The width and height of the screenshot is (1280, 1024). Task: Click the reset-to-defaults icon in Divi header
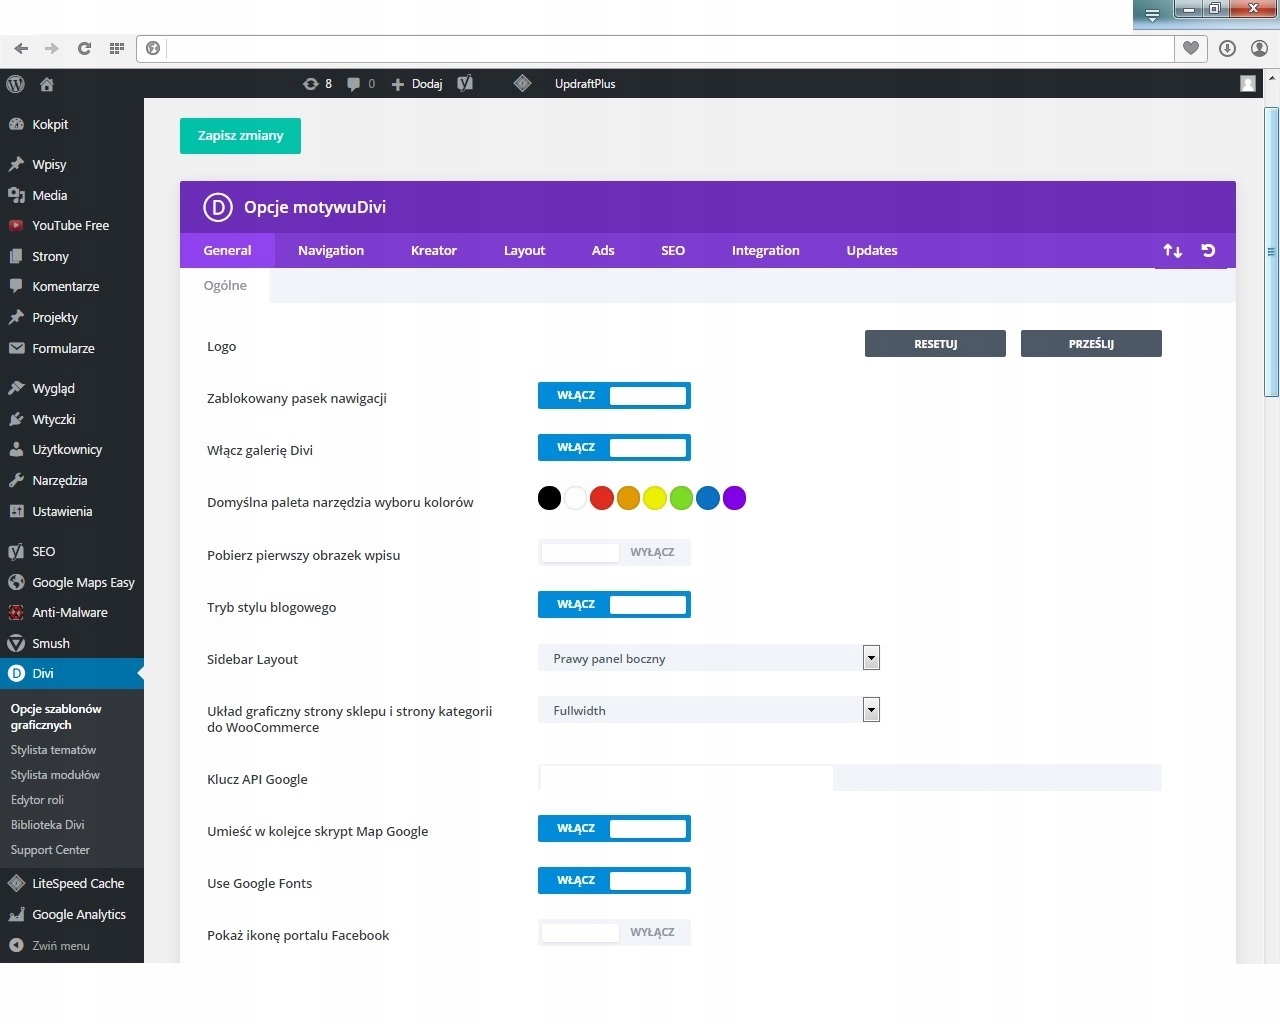[1208, 251]
